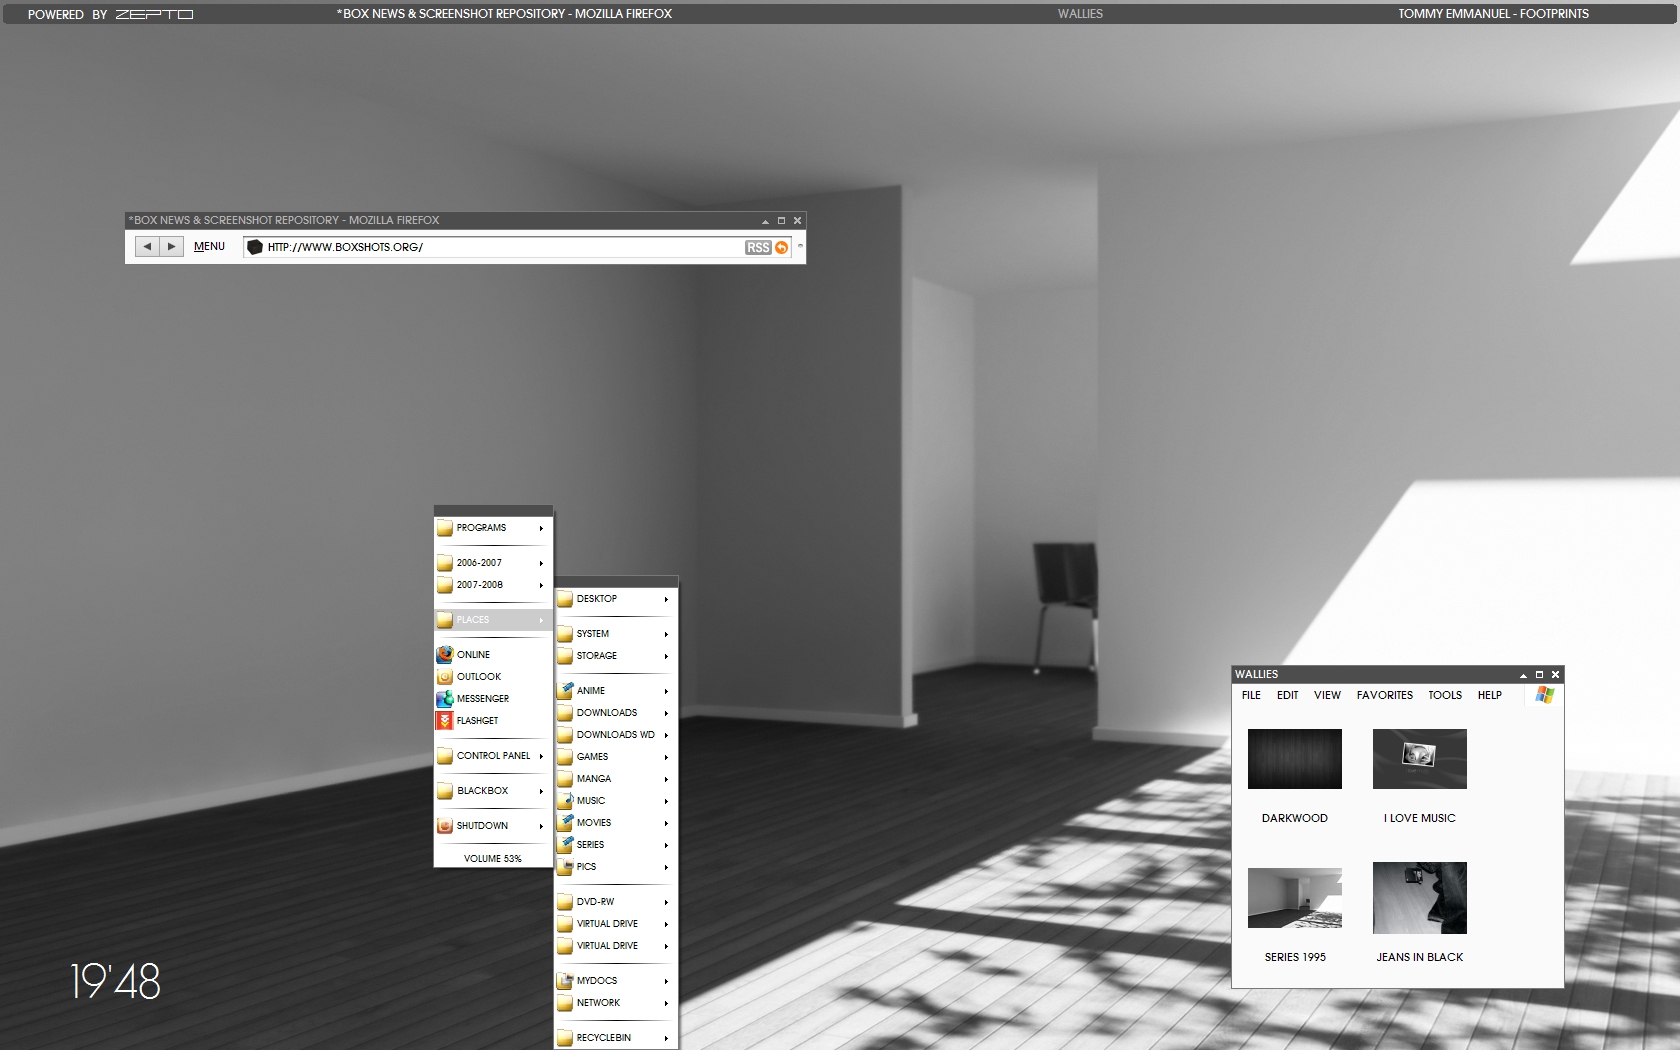Open the Help menu in Wallies
The image size is (1680, 1050).
(x=1490, y=695)
